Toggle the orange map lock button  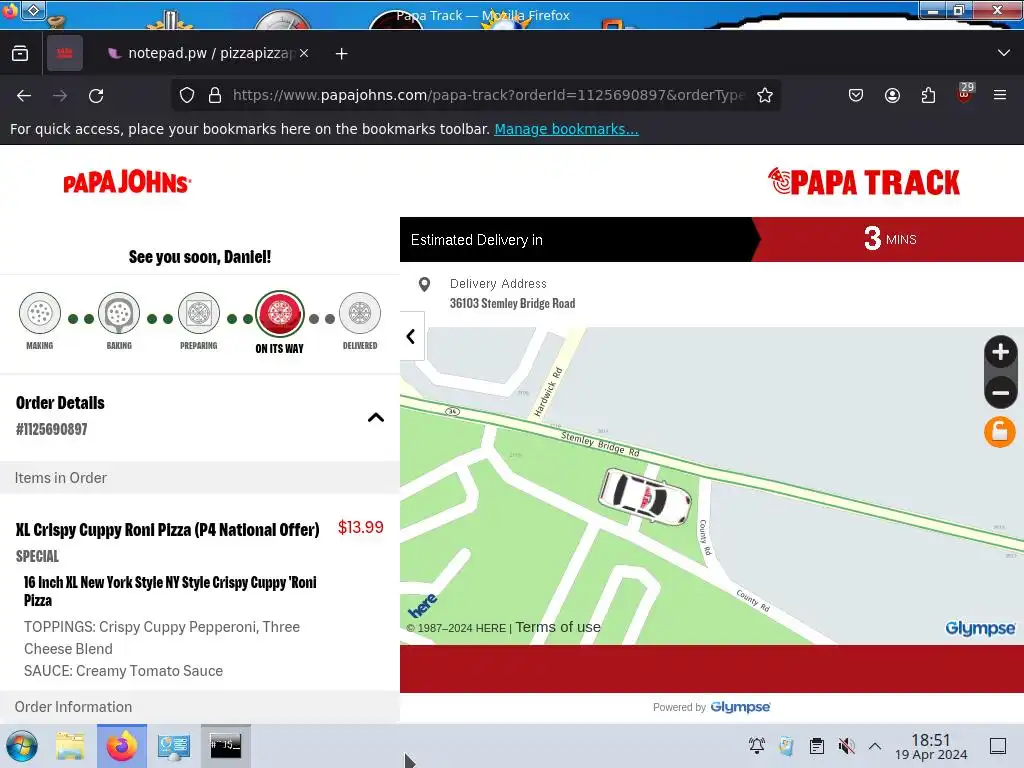click(x=1000, y=432)
